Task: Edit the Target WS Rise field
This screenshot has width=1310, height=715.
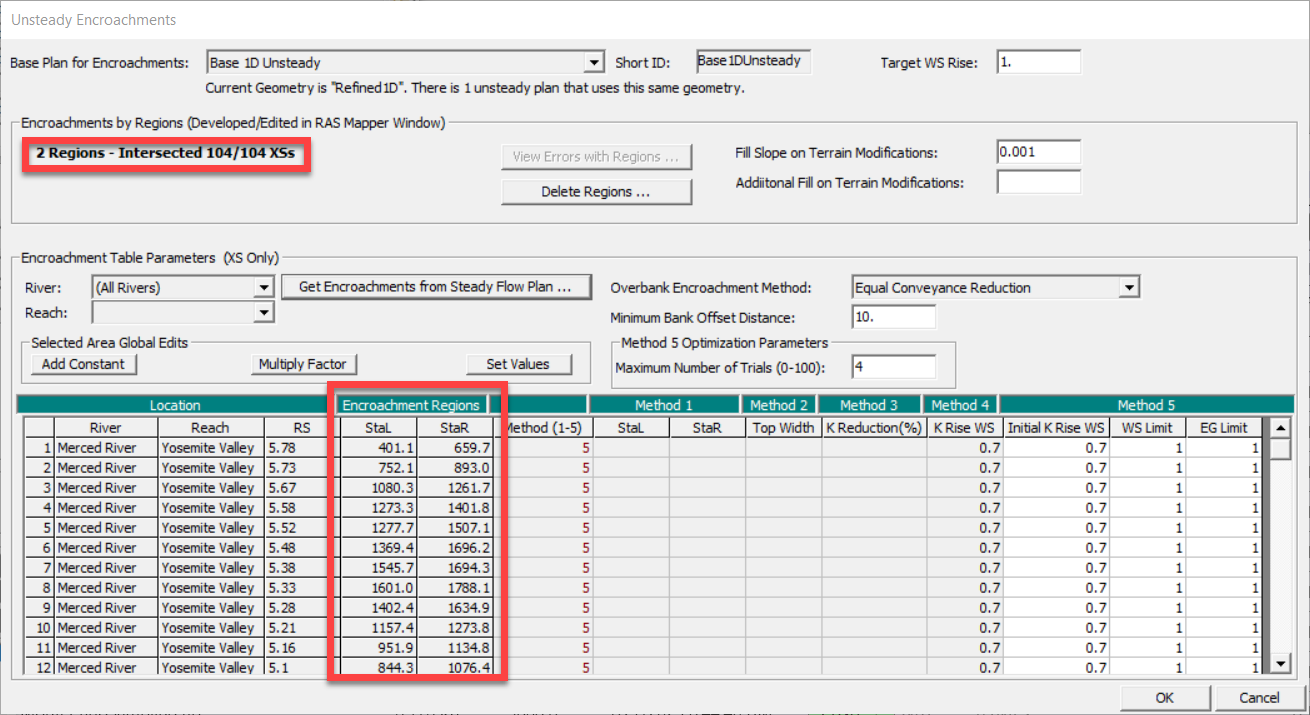Action: [x=1037, y=62]
